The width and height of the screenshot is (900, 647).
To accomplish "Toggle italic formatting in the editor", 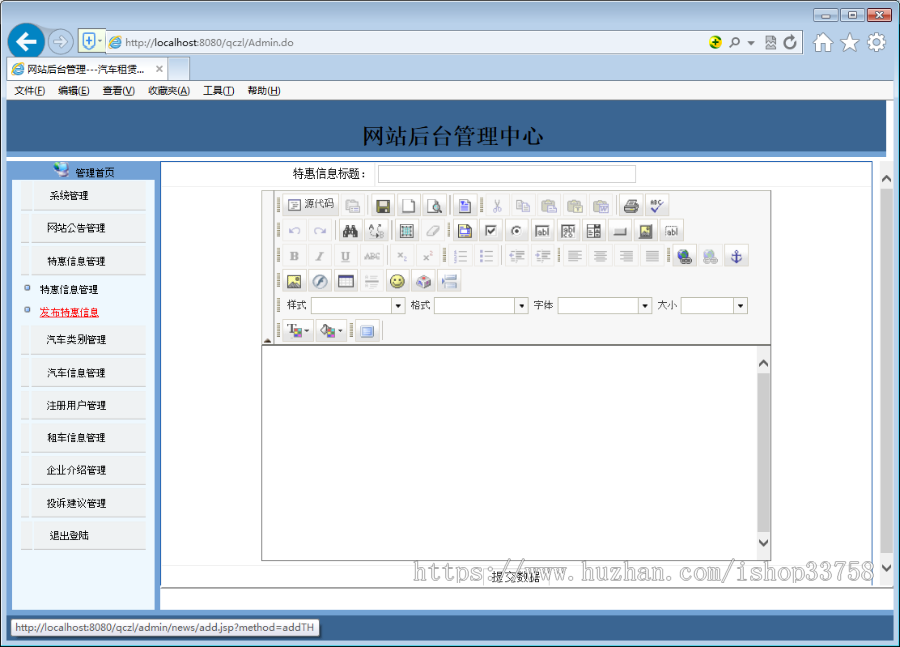I will click(x=319, y=256).
